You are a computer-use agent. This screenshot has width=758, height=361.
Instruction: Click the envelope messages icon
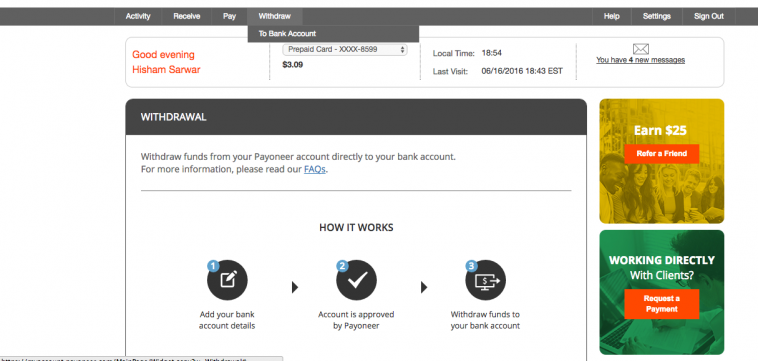click(641, 49)
